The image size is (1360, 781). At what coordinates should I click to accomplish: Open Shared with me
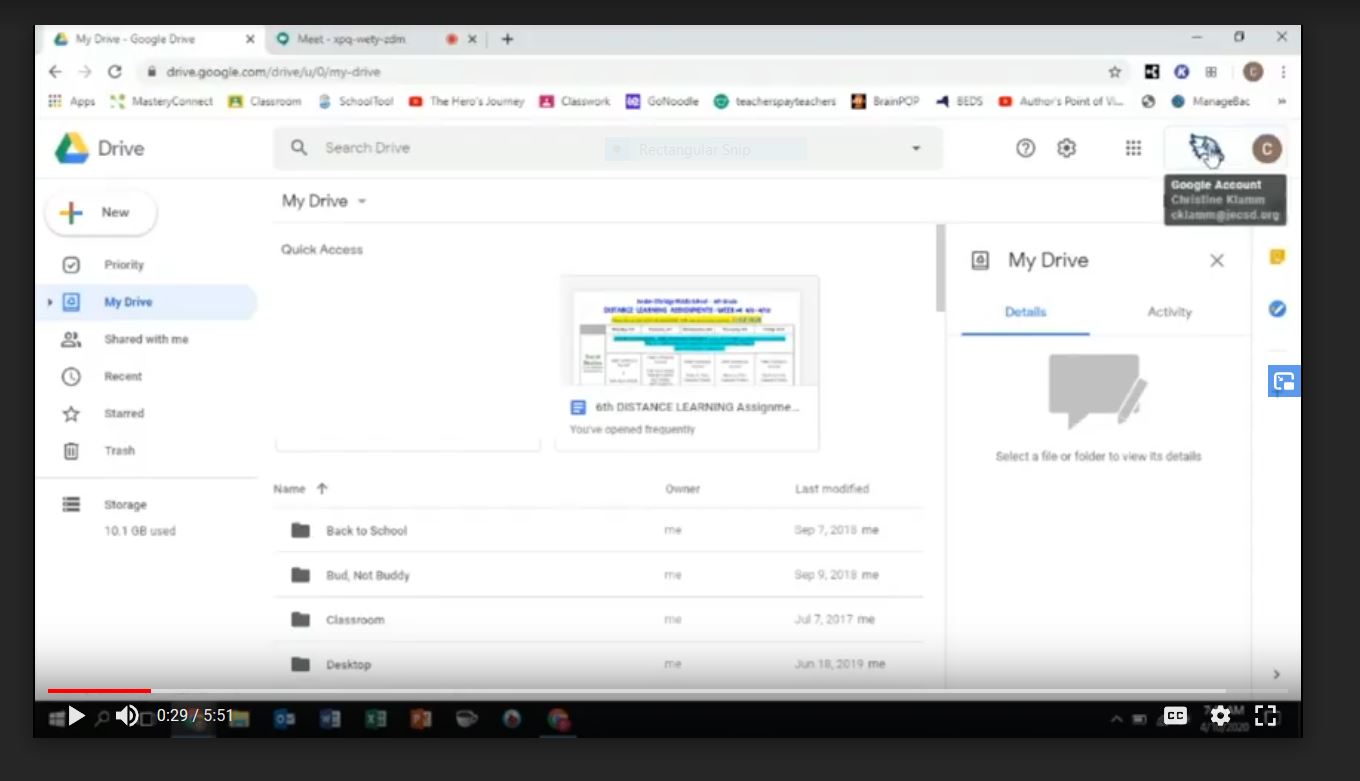(x=146, y=339)
